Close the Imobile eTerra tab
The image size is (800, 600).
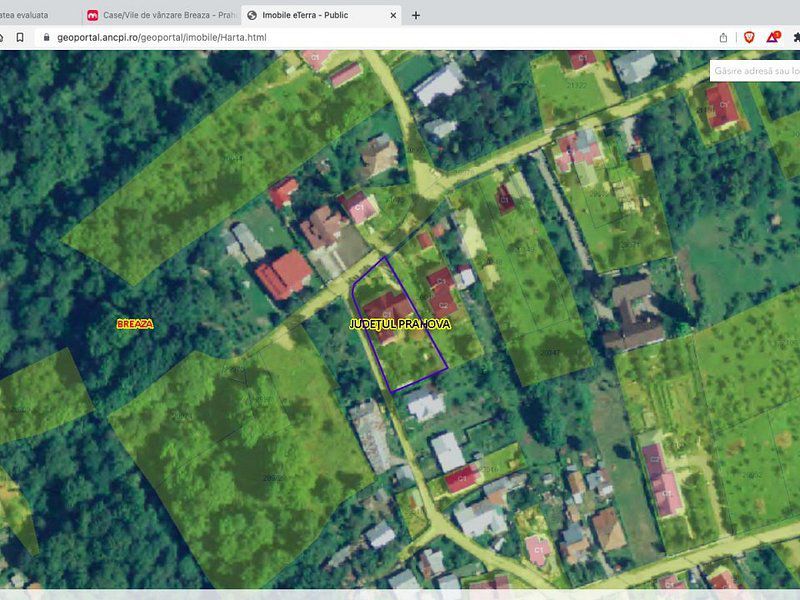tap(393, 15)
